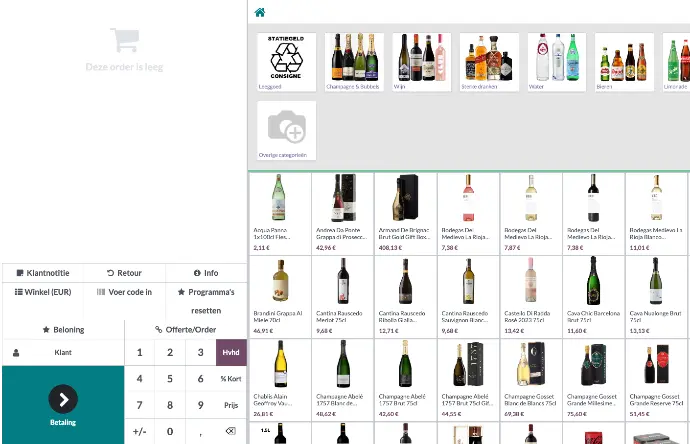Open the Klantnotitie note option
This screenshot has height=444, width=690.
[42, 272]
